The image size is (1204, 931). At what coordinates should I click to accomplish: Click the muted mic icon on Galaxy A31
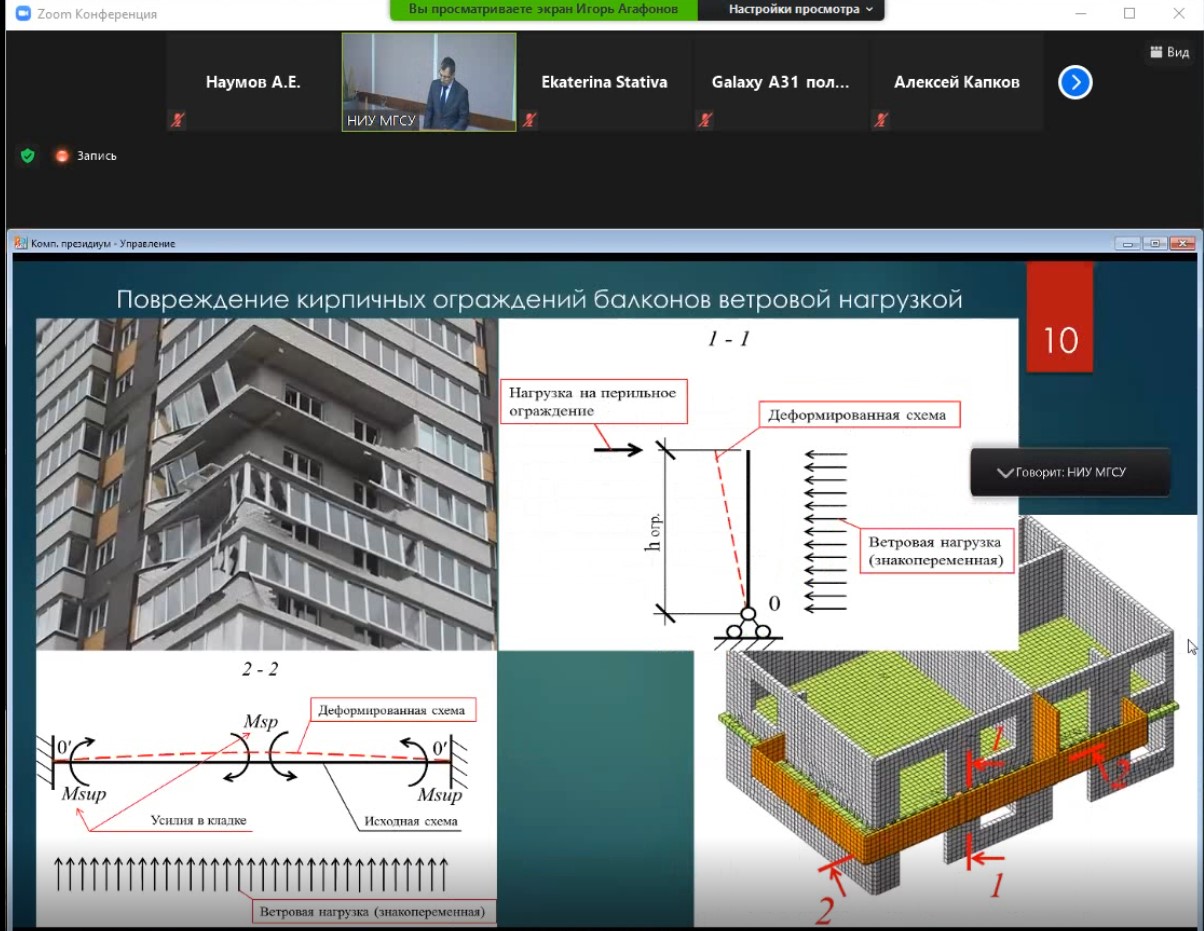(705, 120)
